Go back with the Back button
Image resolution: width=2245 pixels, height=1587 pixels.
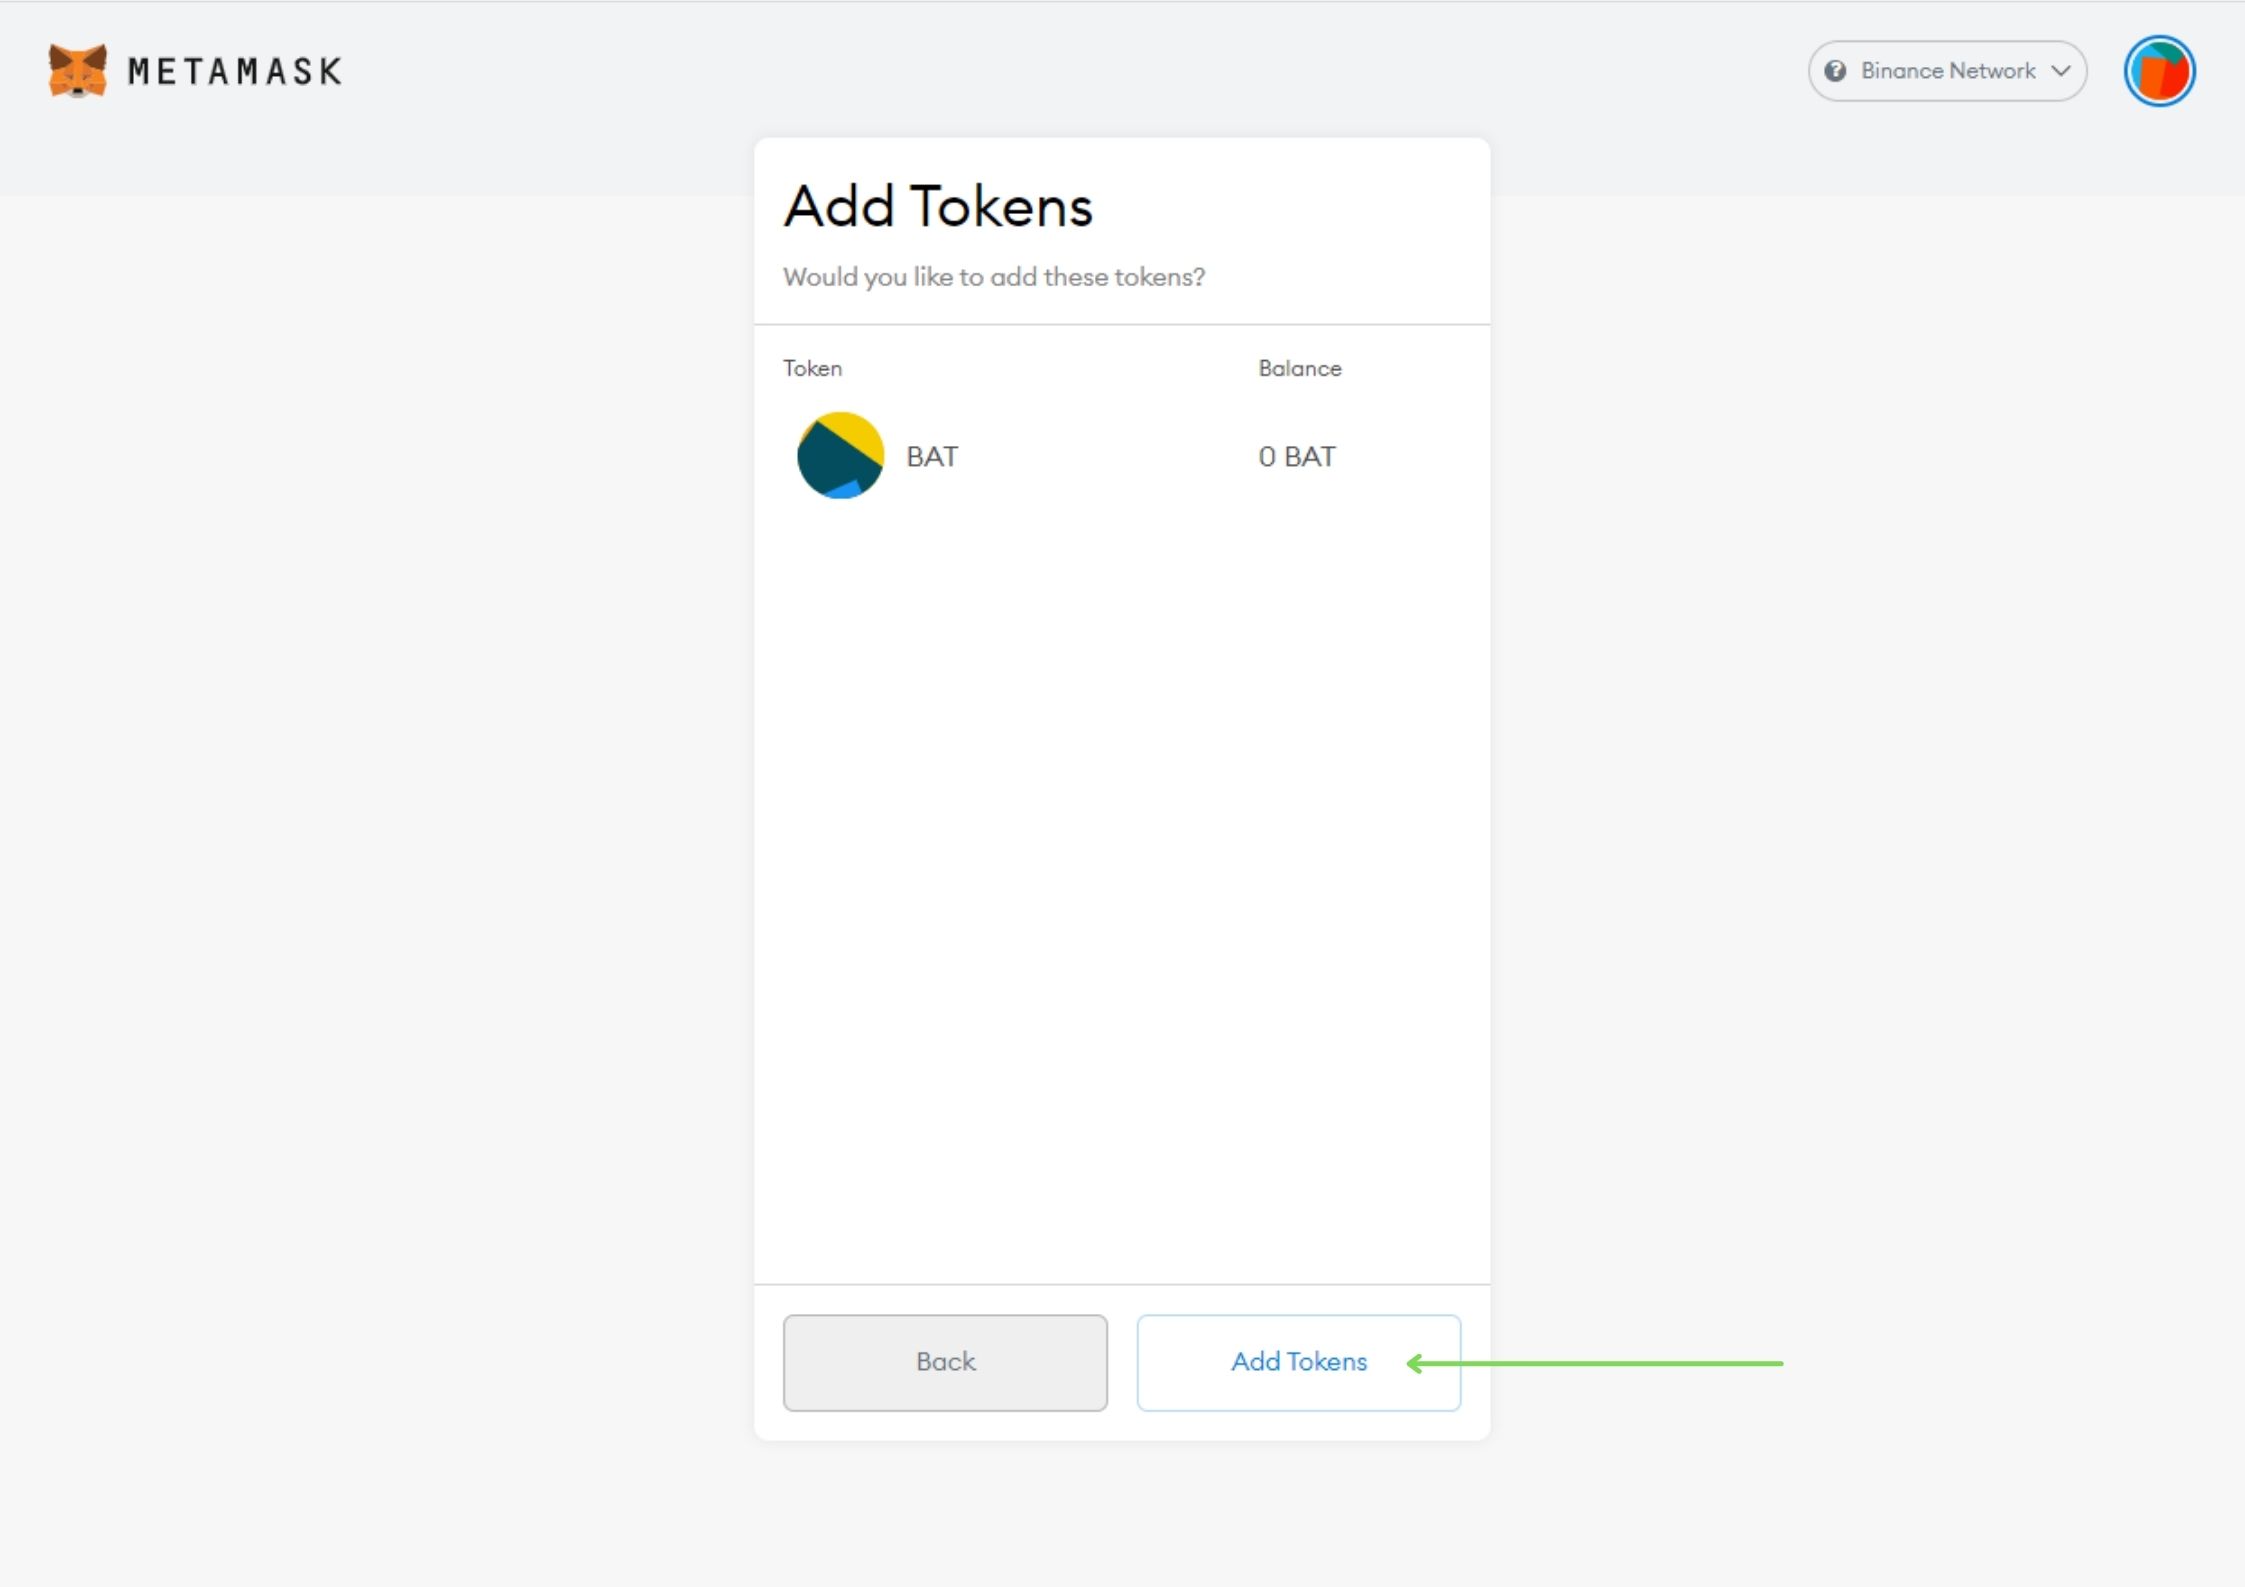coord(945,1362)
